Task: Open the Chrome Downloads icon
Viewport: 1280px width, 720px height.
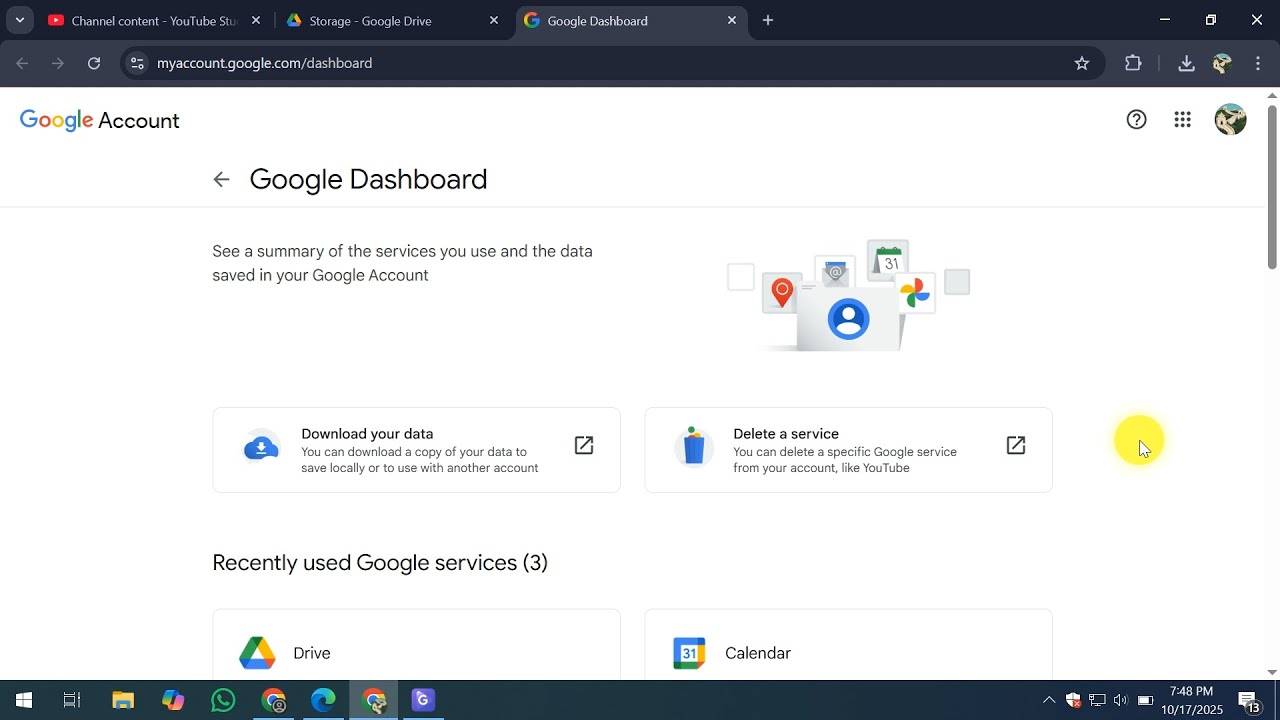Action: click(x=1186, y=63)
